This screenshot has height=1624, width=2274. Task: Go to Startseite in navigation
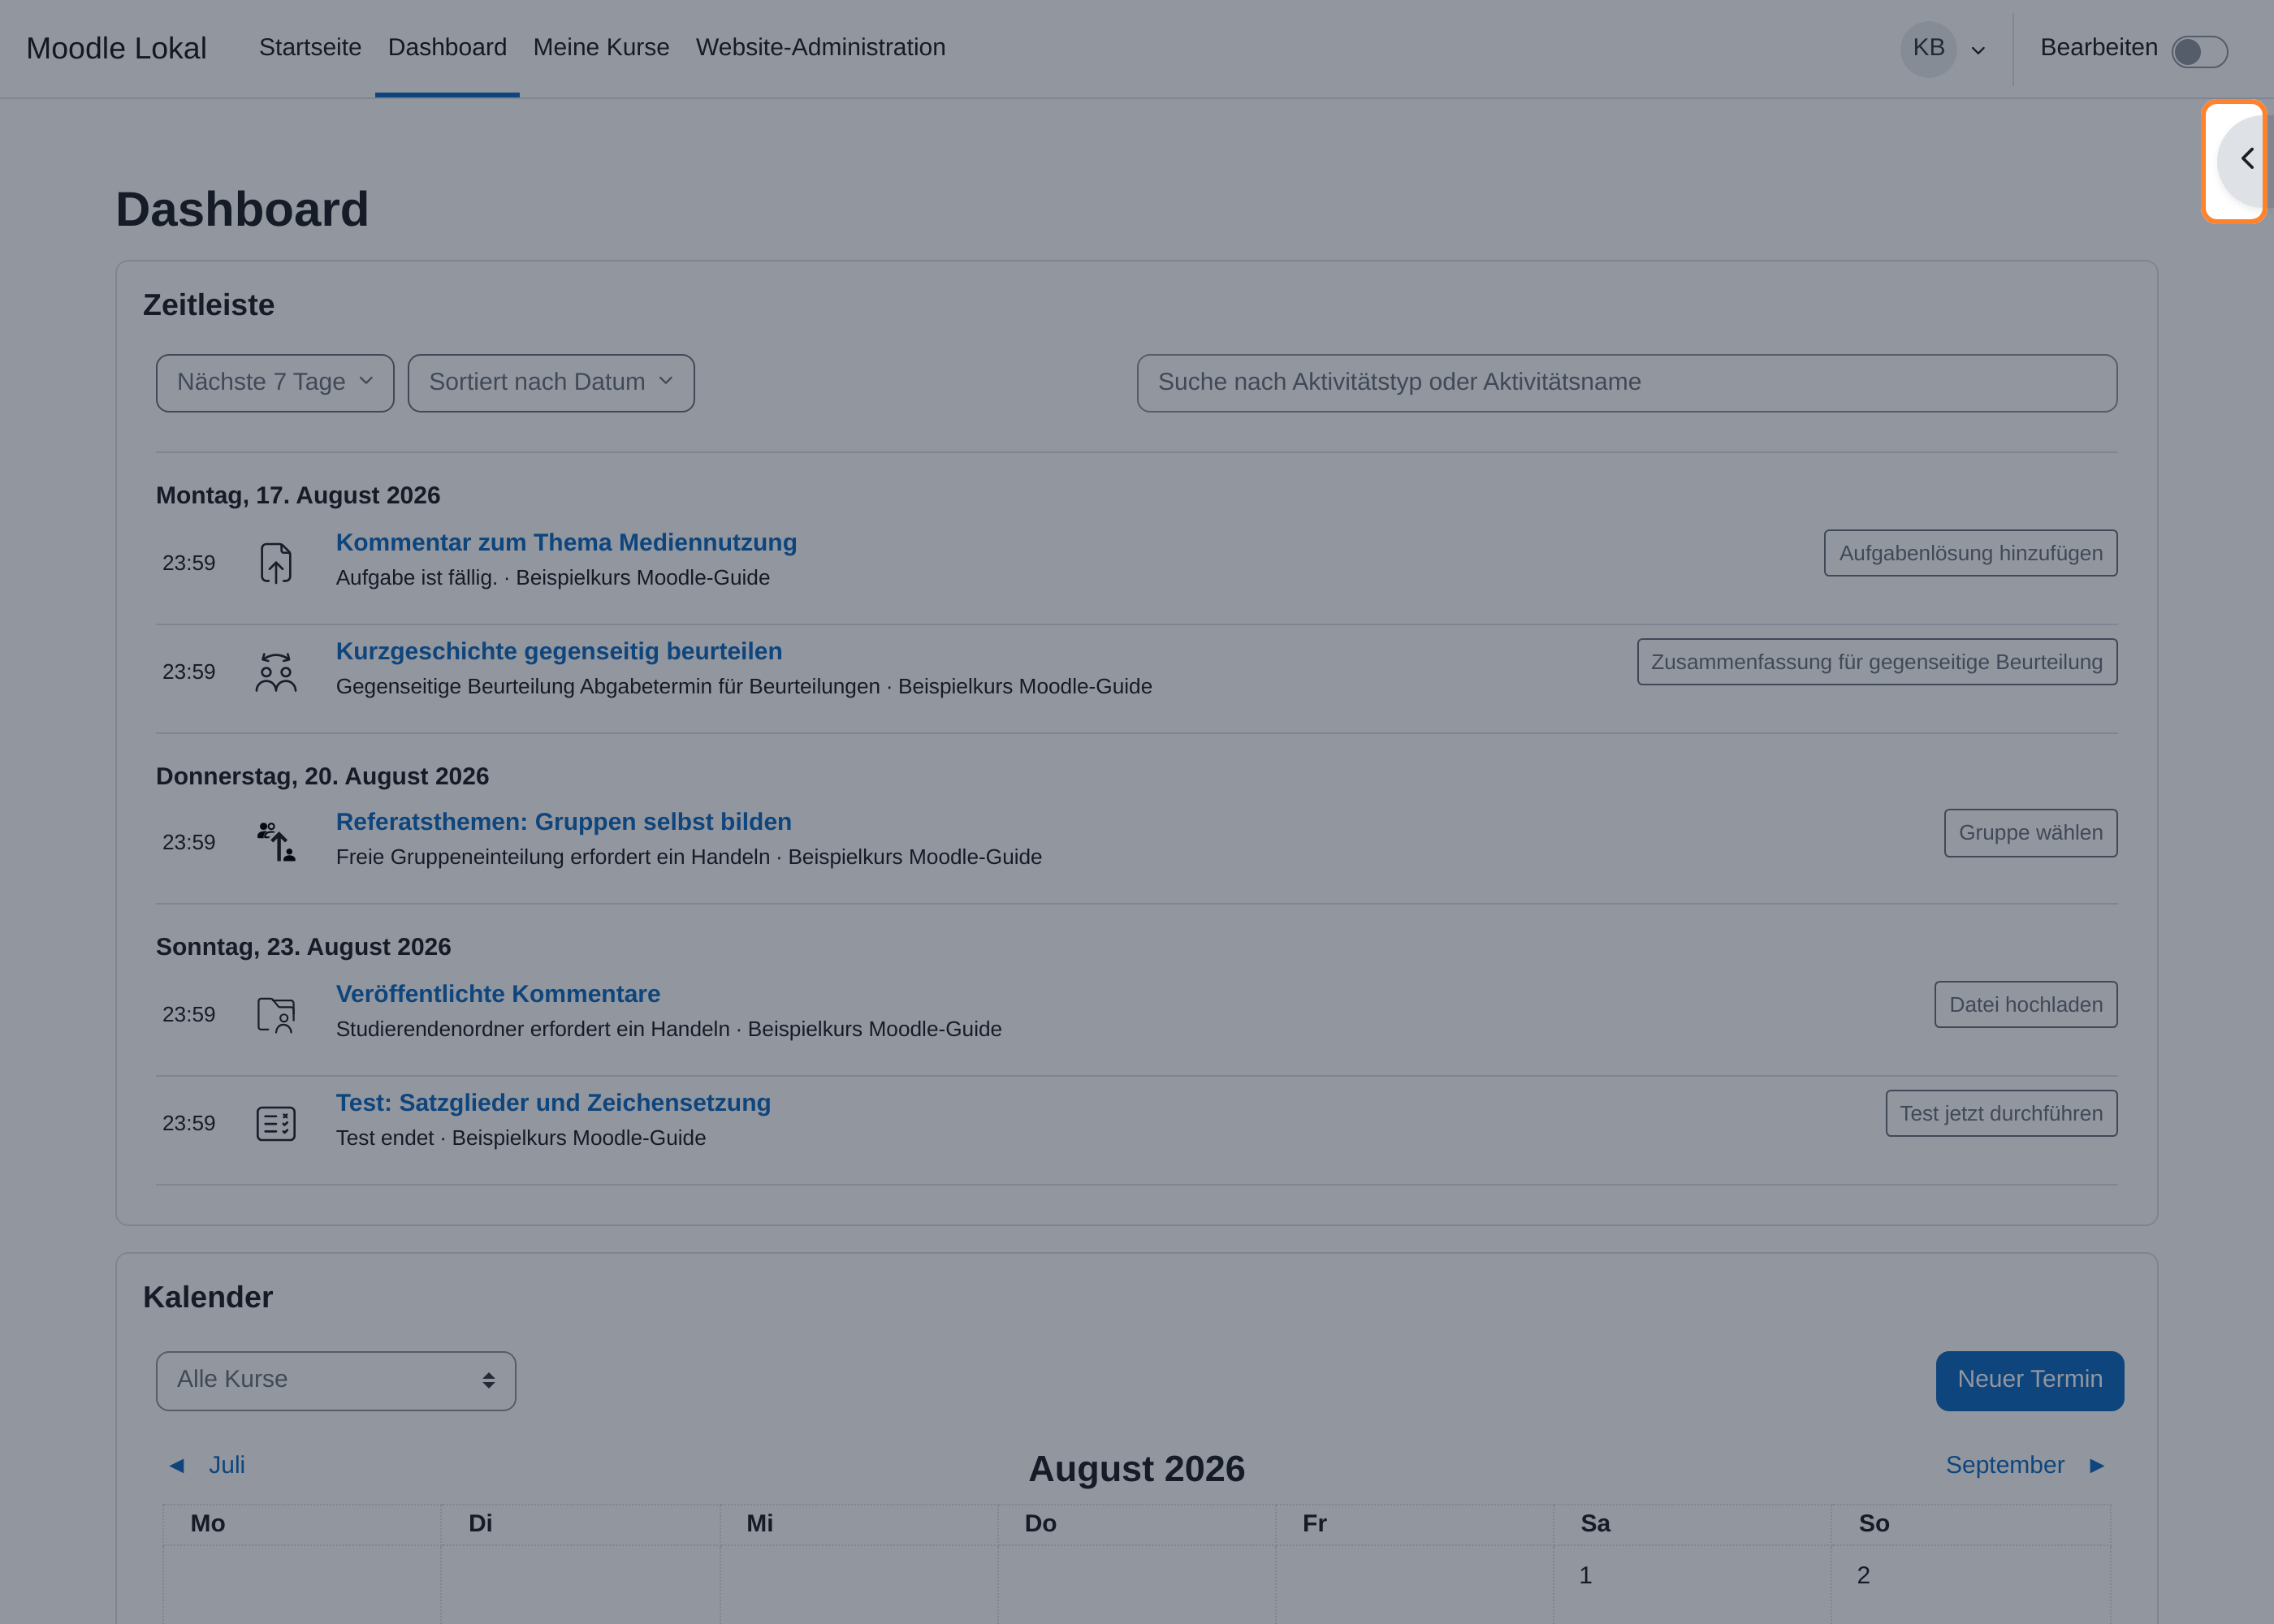click(310, 47)
